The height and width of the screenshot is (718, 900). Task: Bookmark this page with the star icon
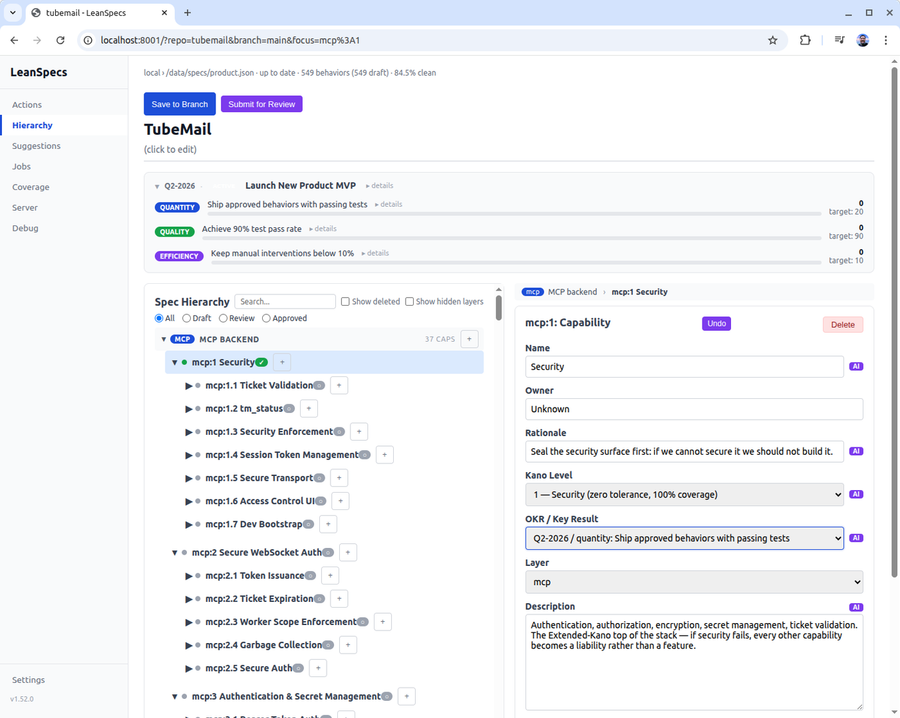(773, 40)
